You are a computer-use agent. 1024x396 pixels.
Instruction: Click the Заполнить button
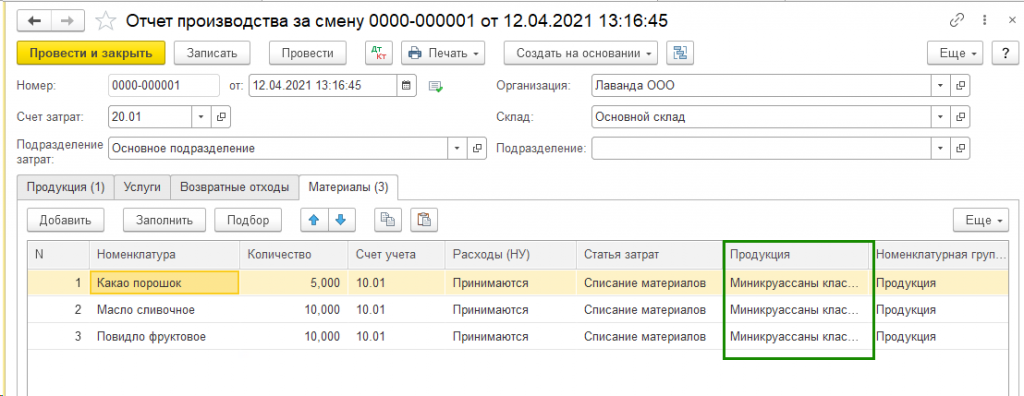(164, 220)
